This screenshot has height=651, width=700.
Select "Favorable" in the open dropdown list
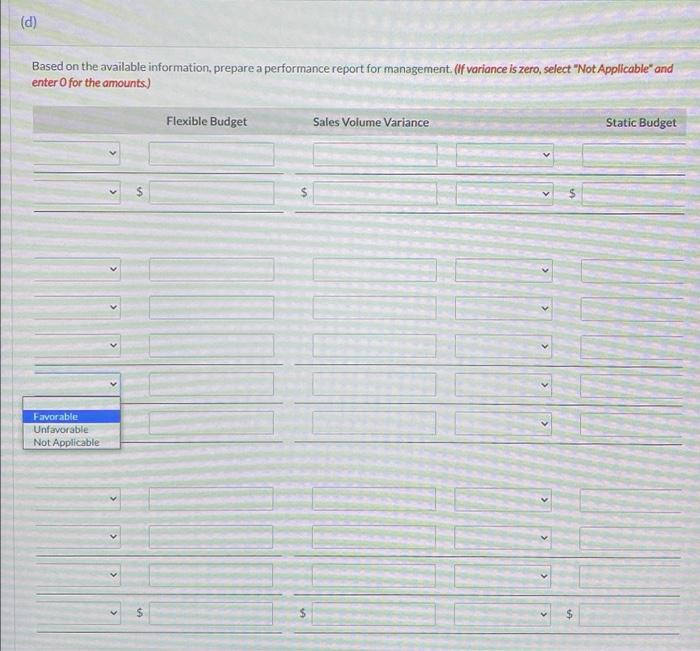71,417
